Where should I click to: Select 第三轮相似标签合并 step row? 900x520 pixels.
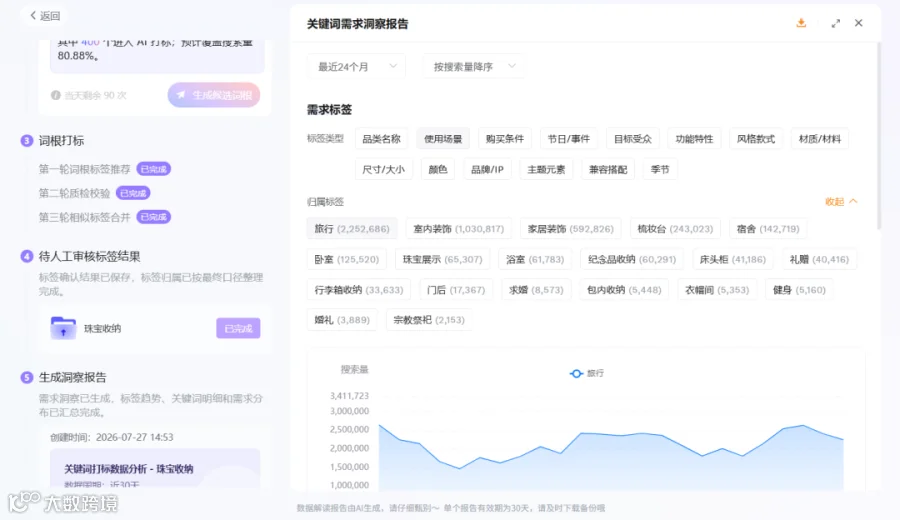point(105,218)
